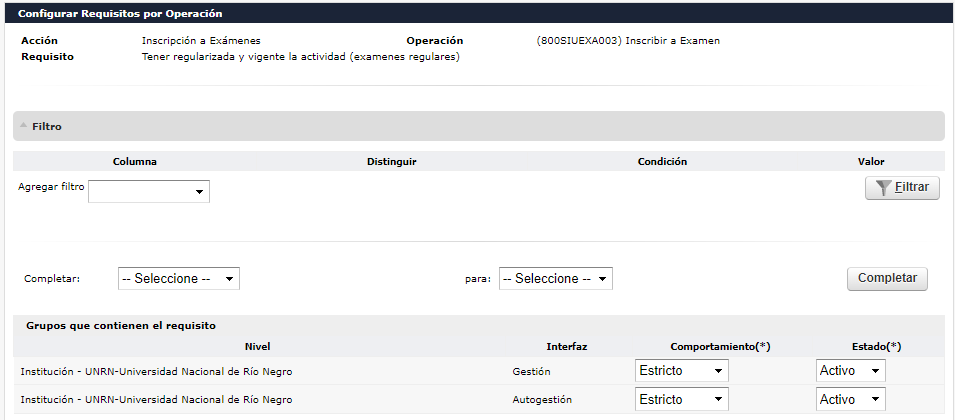Click the Condición filter header

pyautogui.click(x=662, y=161)
